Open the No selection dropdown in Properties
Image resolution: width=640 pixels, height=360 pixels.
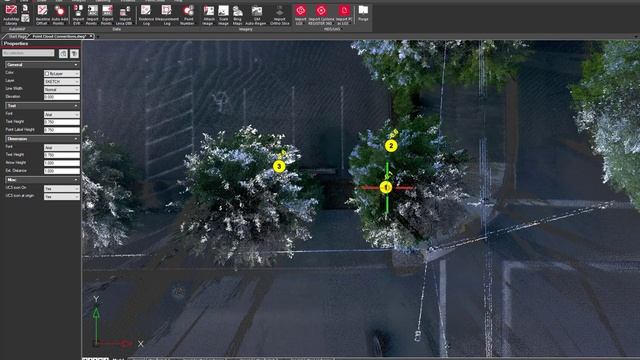click(x=28, y=53)
